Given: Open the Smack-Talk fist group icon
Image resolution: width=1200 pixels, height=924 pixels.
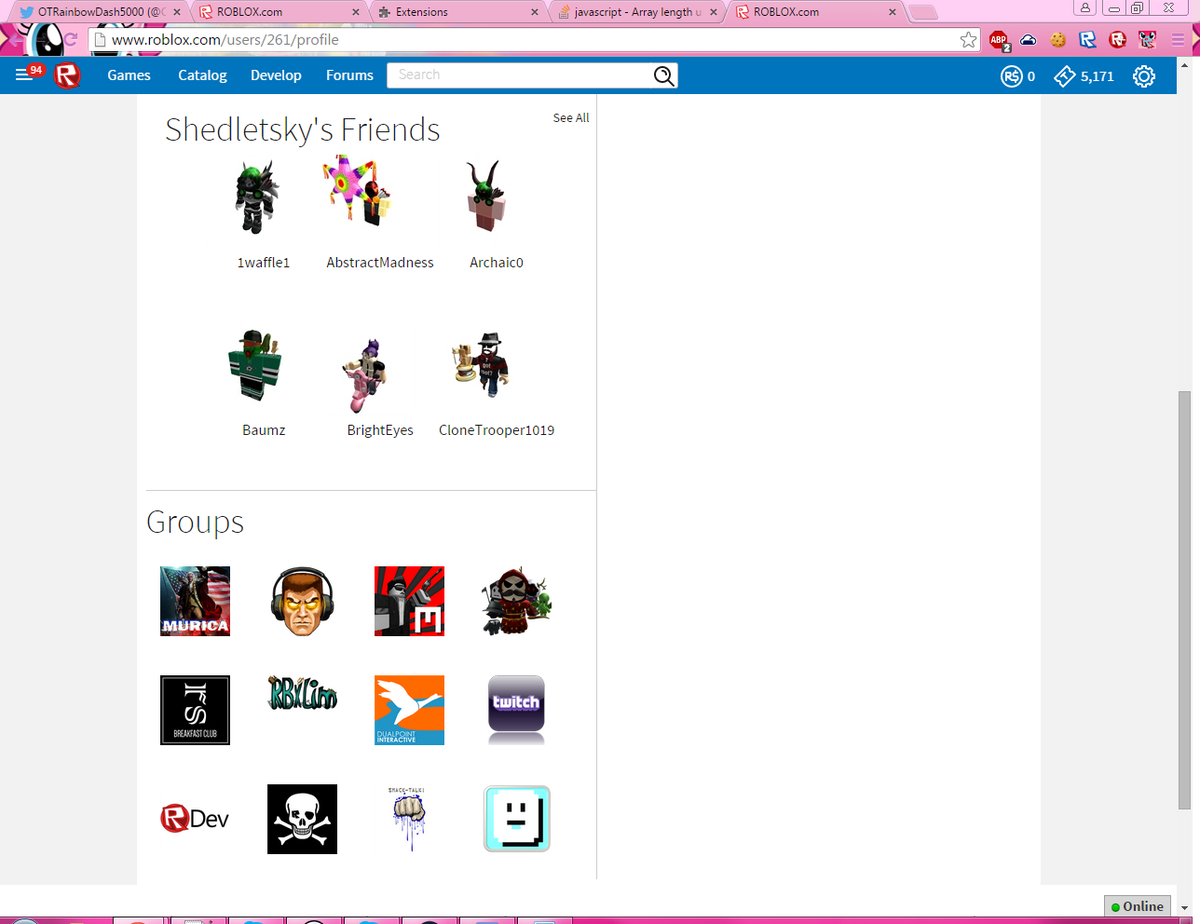Looking at the screenshot, I should 409,819.
